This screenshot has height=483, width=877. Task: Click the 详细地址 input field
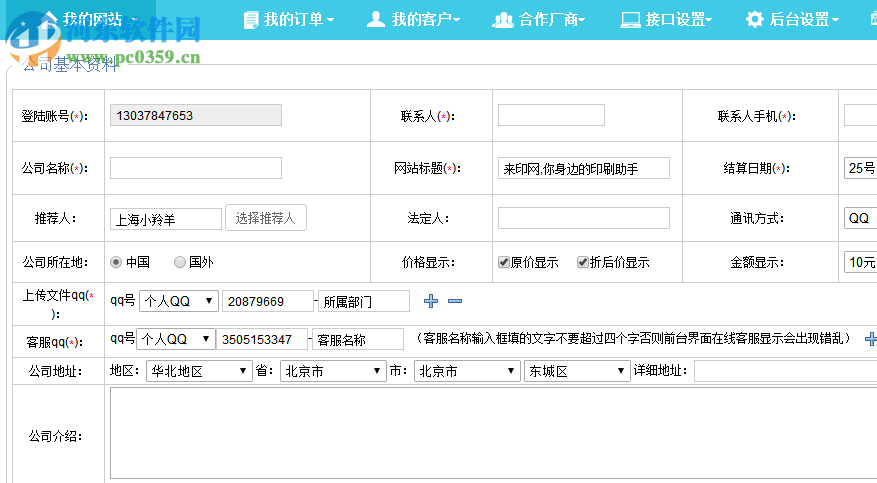(x=785, y=371)
